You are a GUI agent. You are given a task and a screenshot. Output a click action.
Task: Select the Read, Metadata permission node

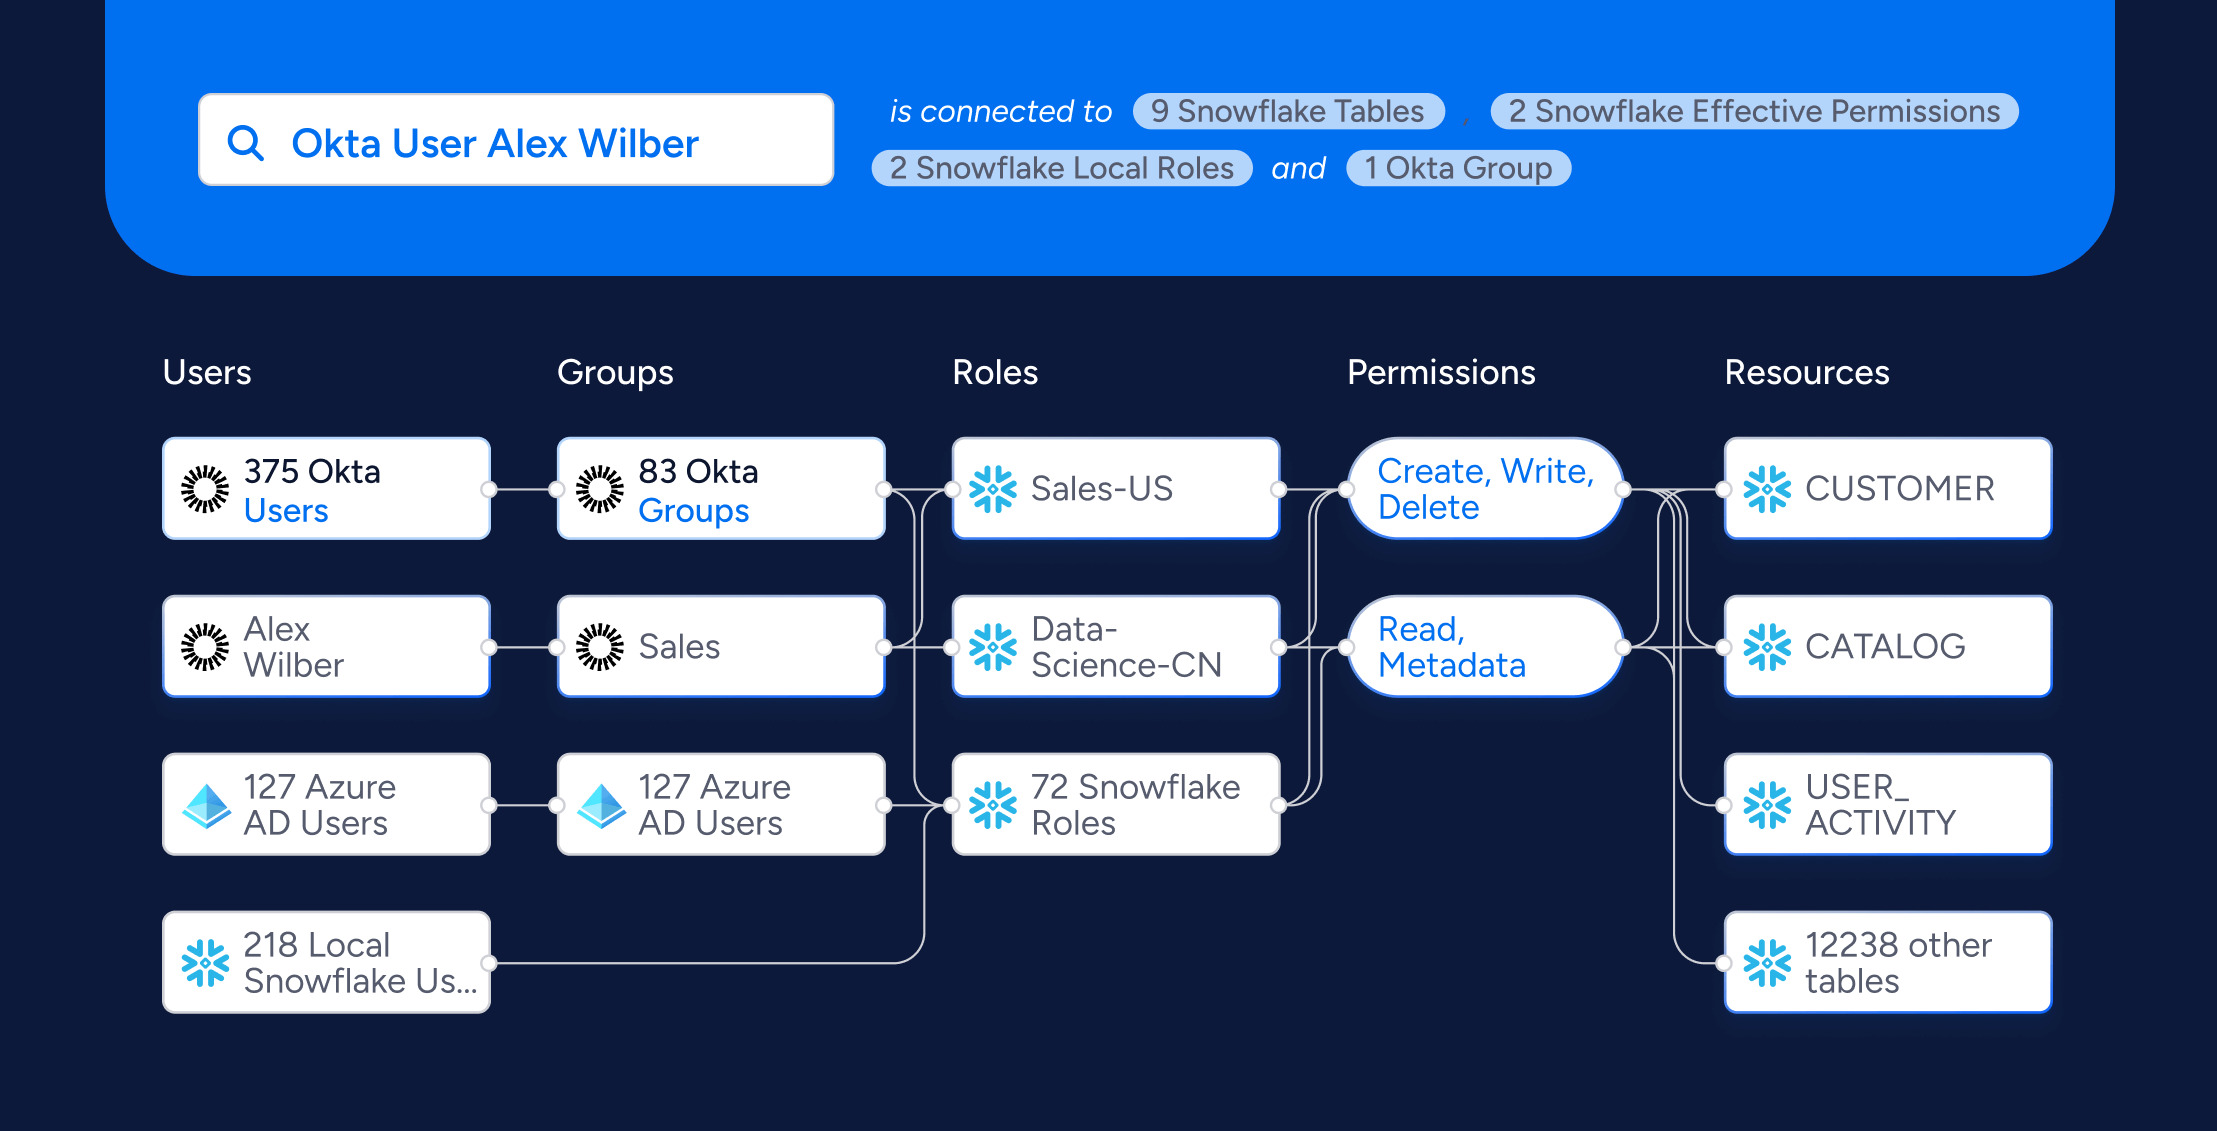[x=1485, y=647]
